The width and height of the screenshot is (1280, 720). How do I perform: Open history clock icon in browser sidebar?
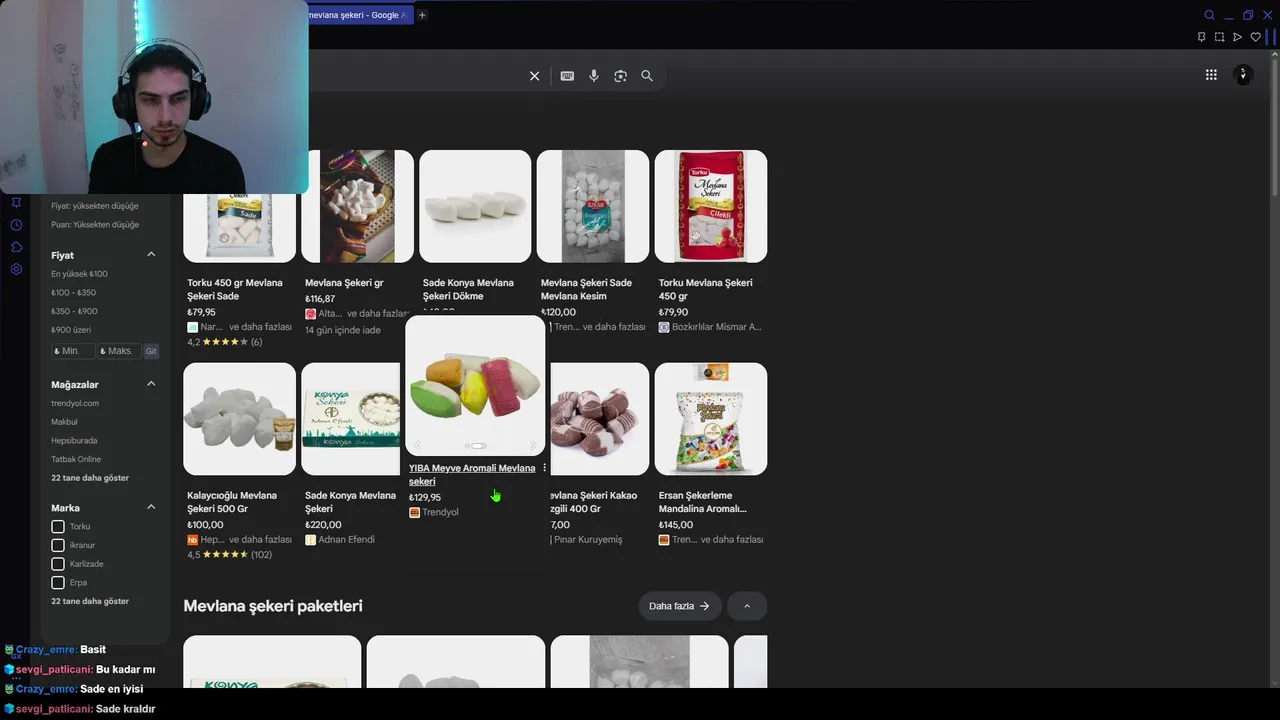(x=16, y=225)
